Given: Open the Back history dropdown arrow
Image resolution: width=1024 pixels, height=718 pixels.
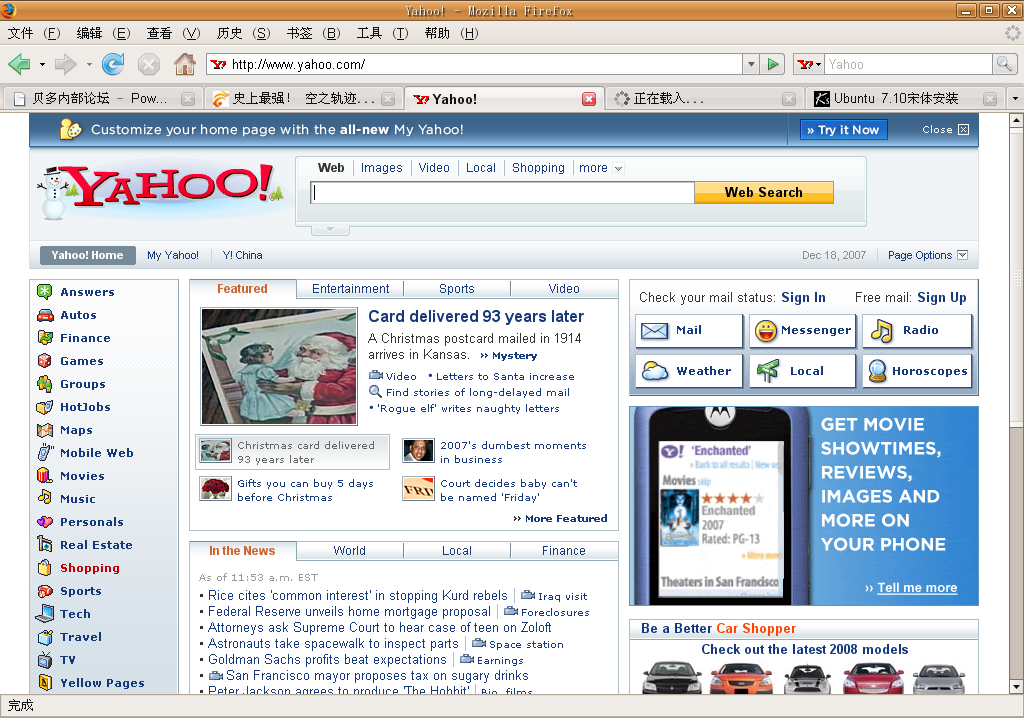Looking at the screenshot, I should coord(42,65).
